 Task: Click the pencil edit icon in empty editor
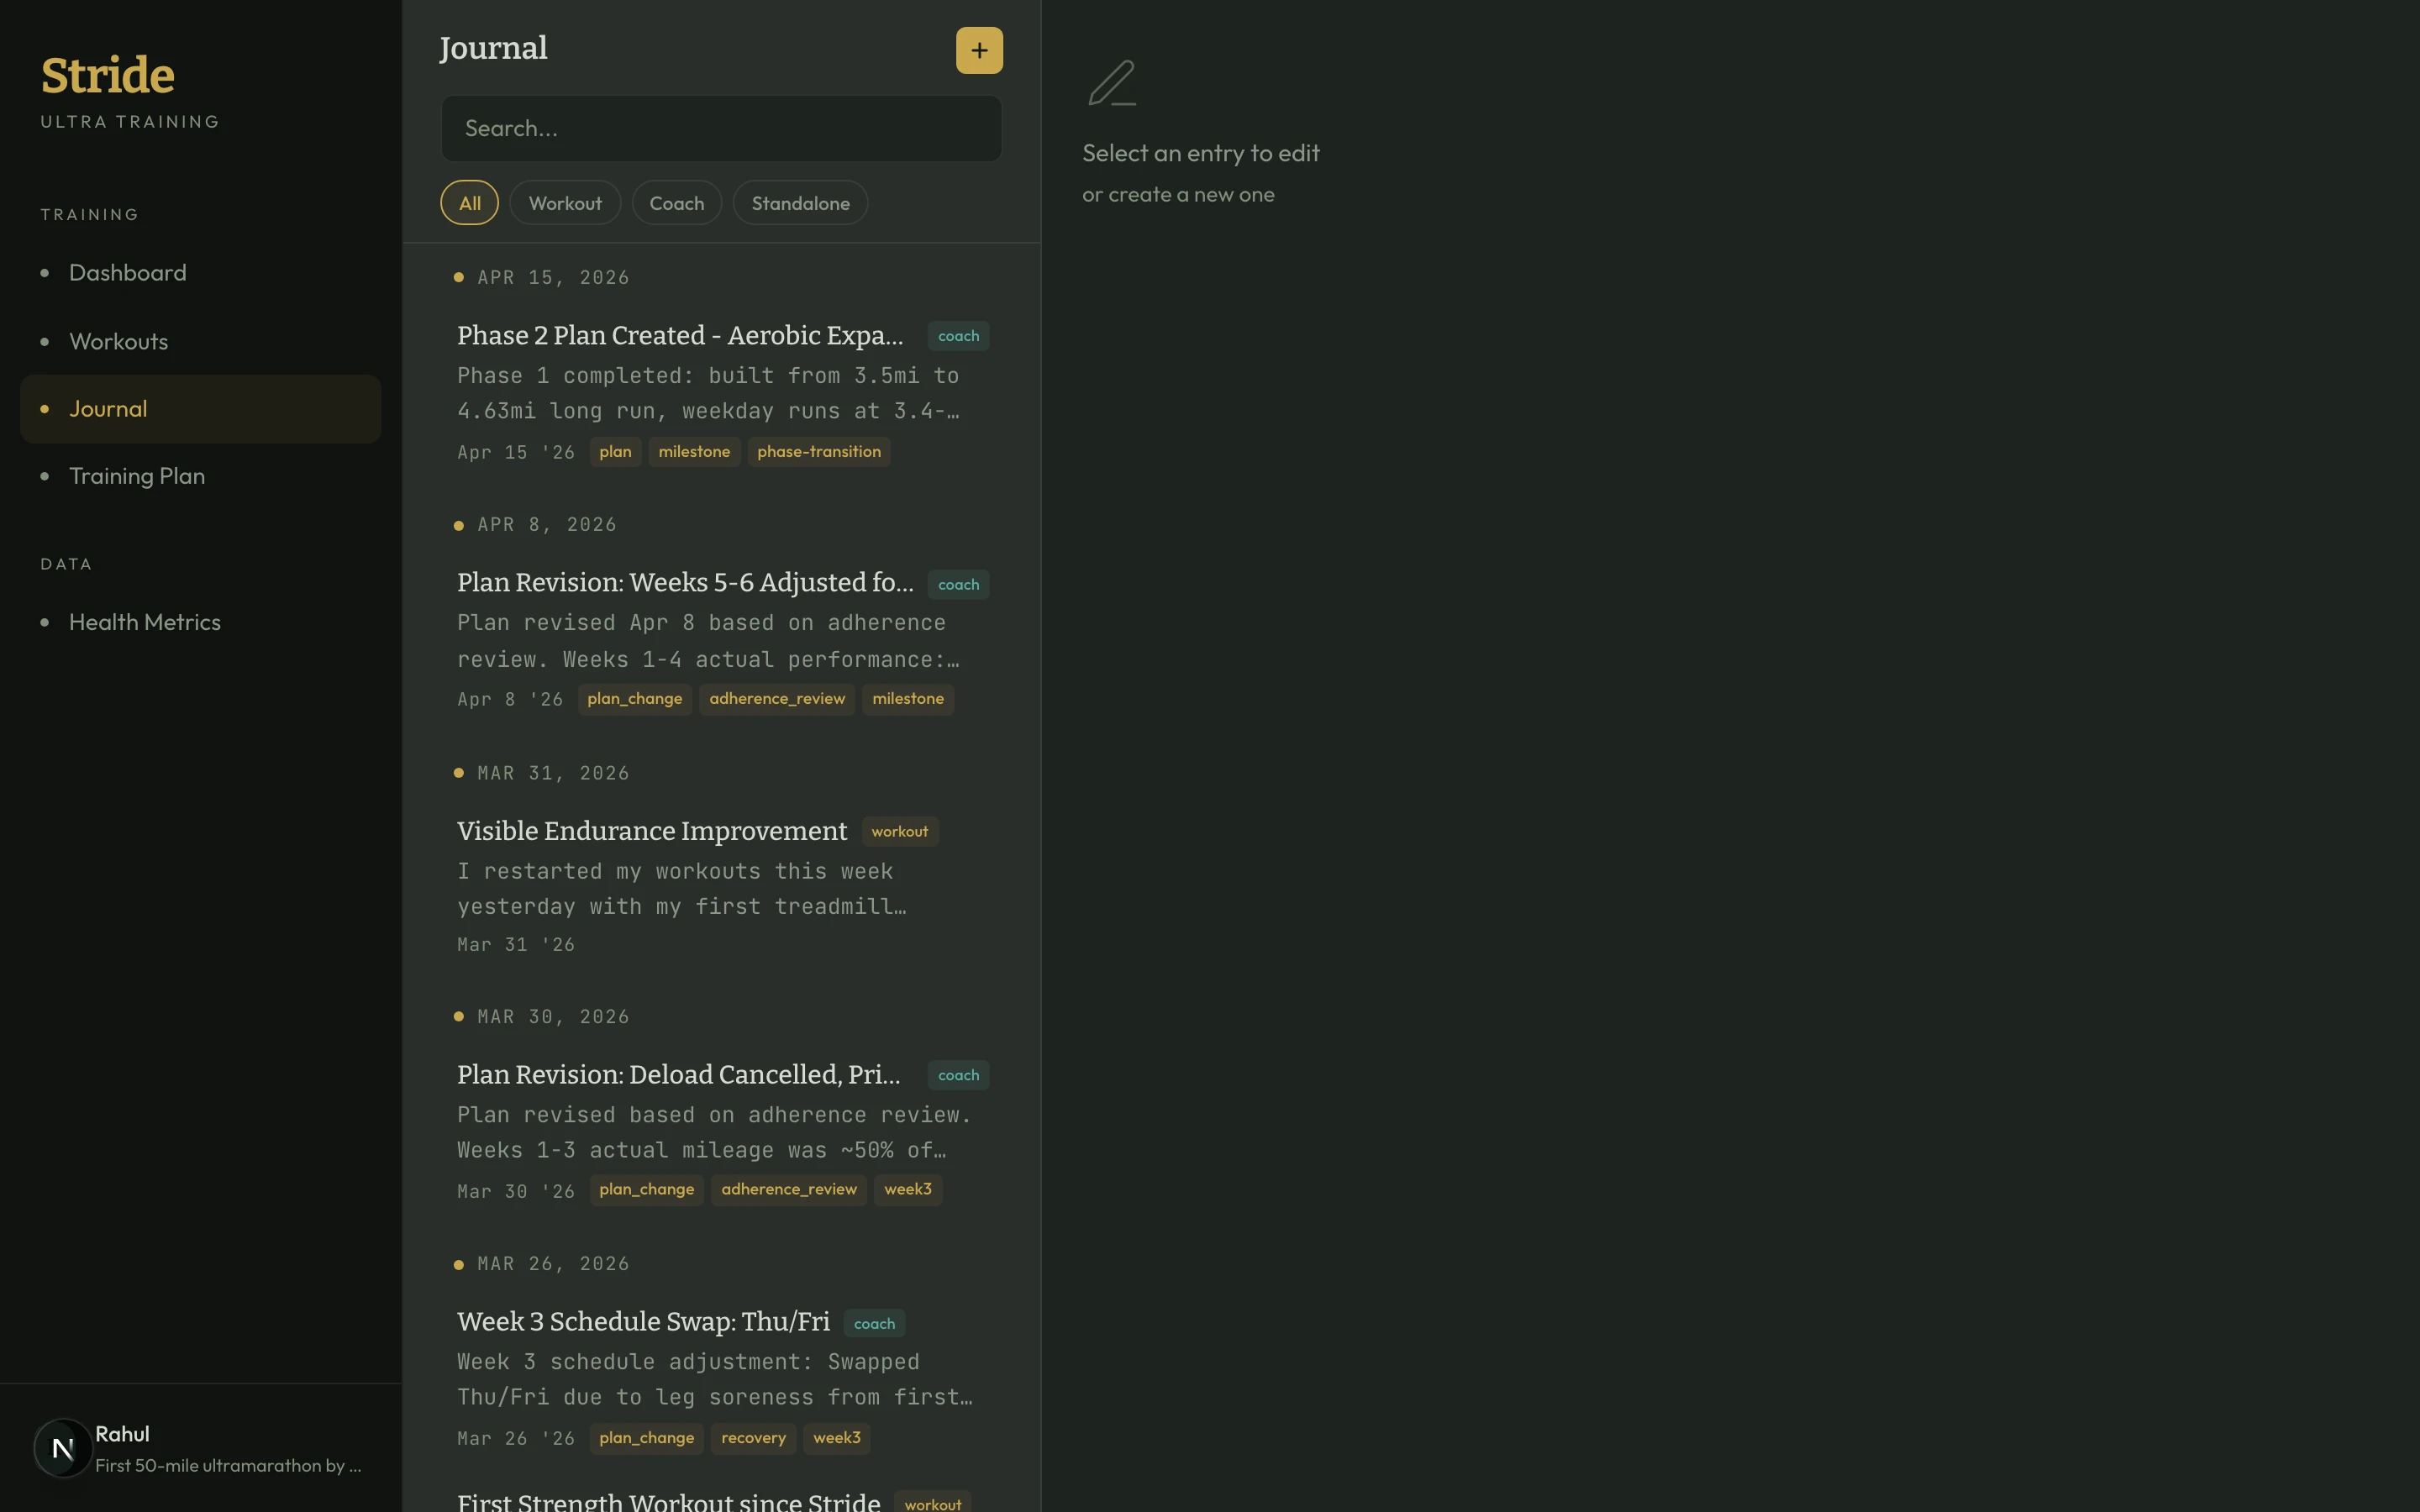pyautogui.click(x=1112, y=83)
